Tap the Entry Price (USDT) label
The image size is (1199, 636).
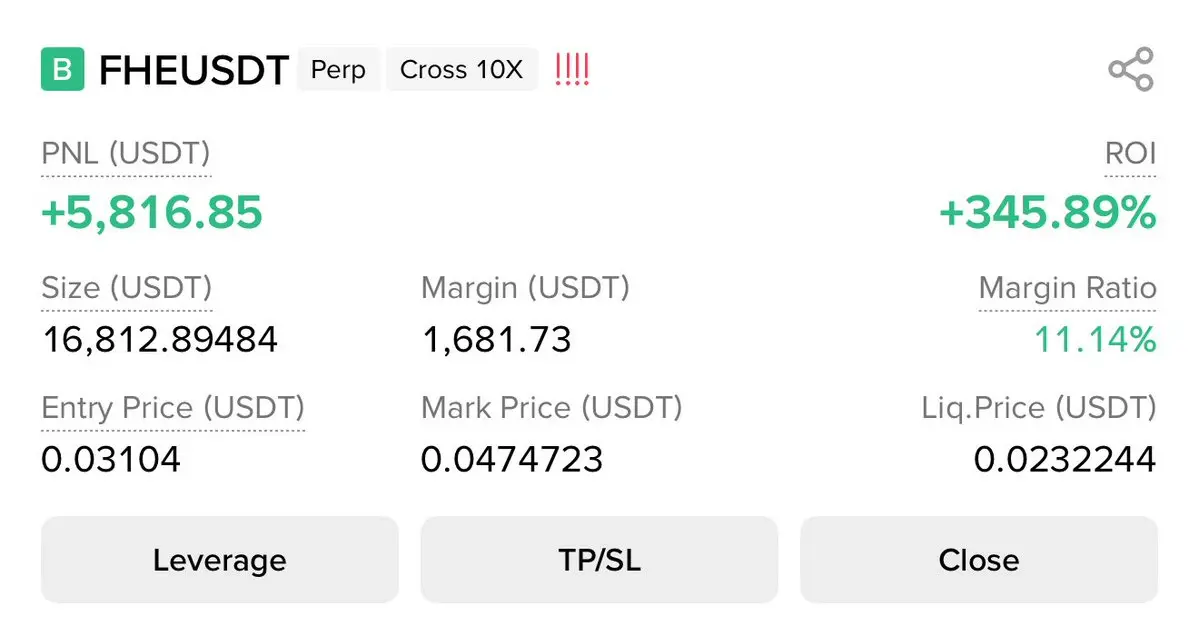173,408
